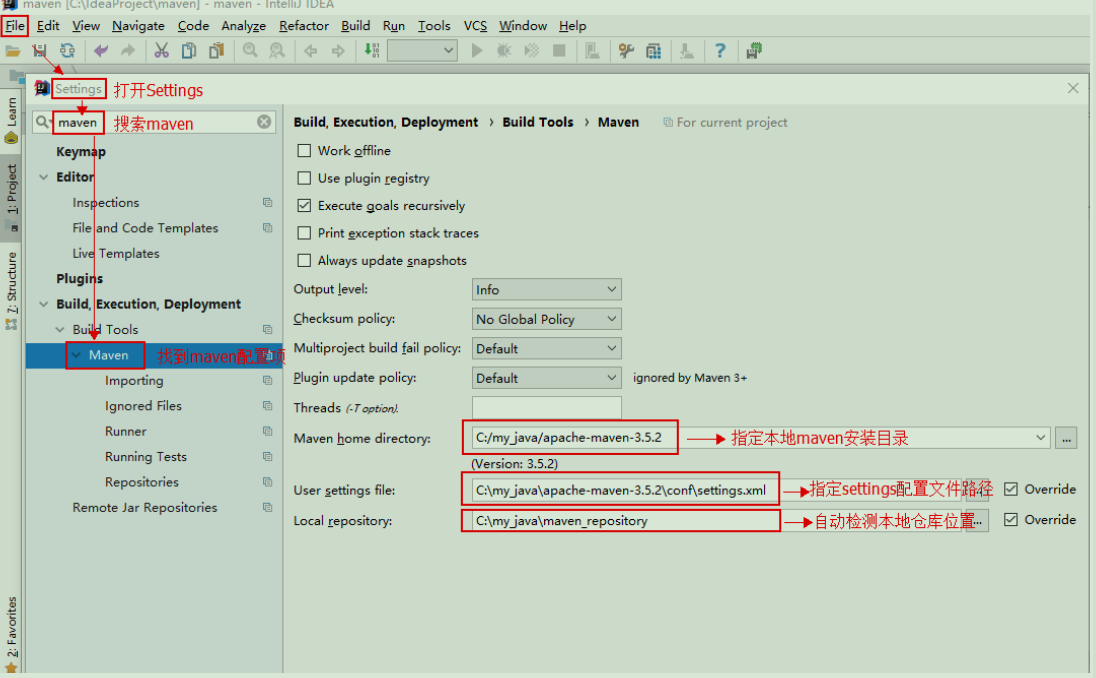Viewport: 1096px width, 678px height.
Task: Click the Redo arrow icon
Action: 127,51
